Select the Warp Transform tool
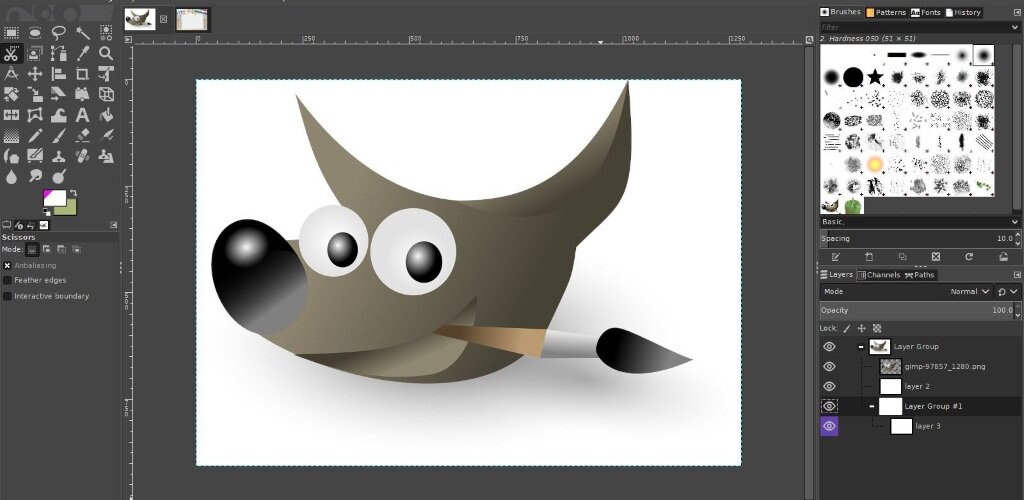 (x=59, y=116)
